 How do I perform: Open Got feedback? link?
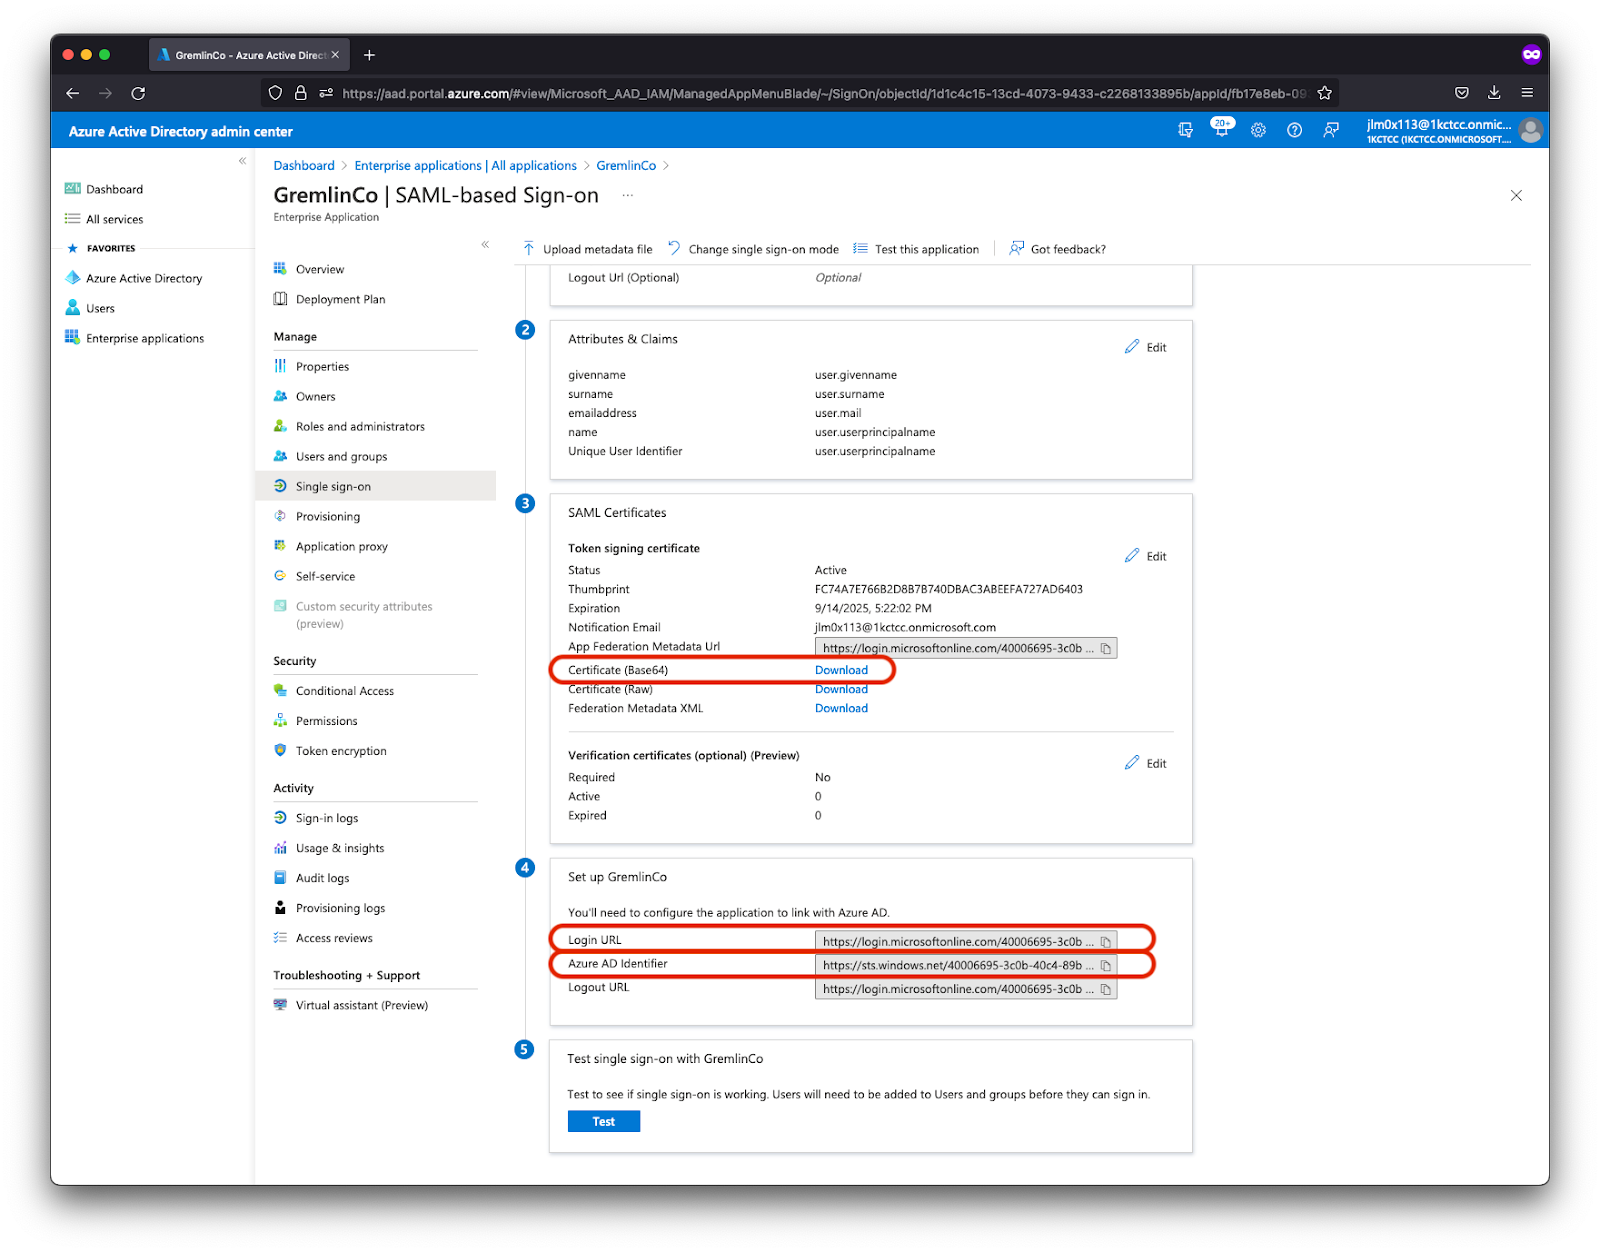pos(1057,249)
